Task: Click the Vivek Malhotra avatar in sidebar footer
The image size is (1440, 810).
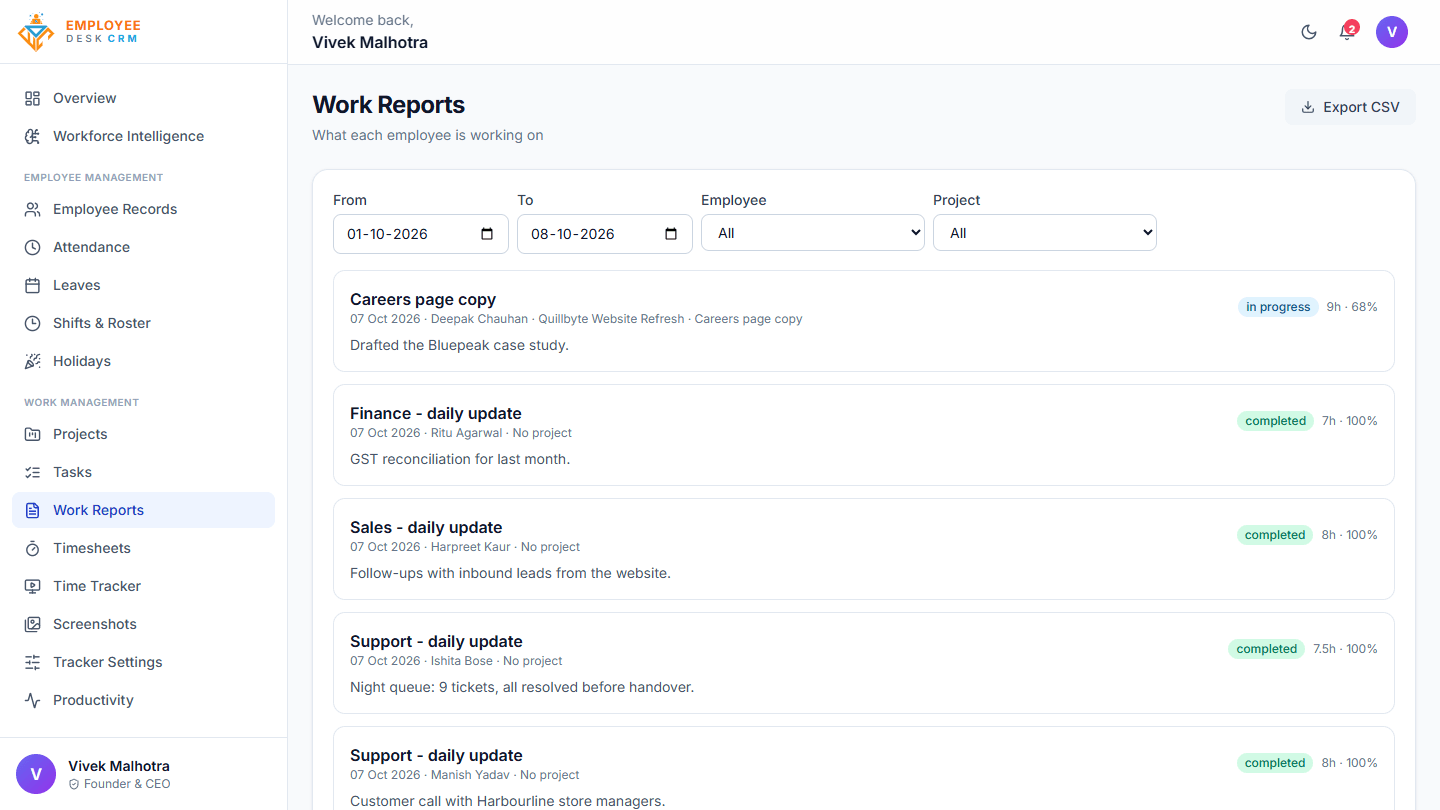Action: point(36,774)
